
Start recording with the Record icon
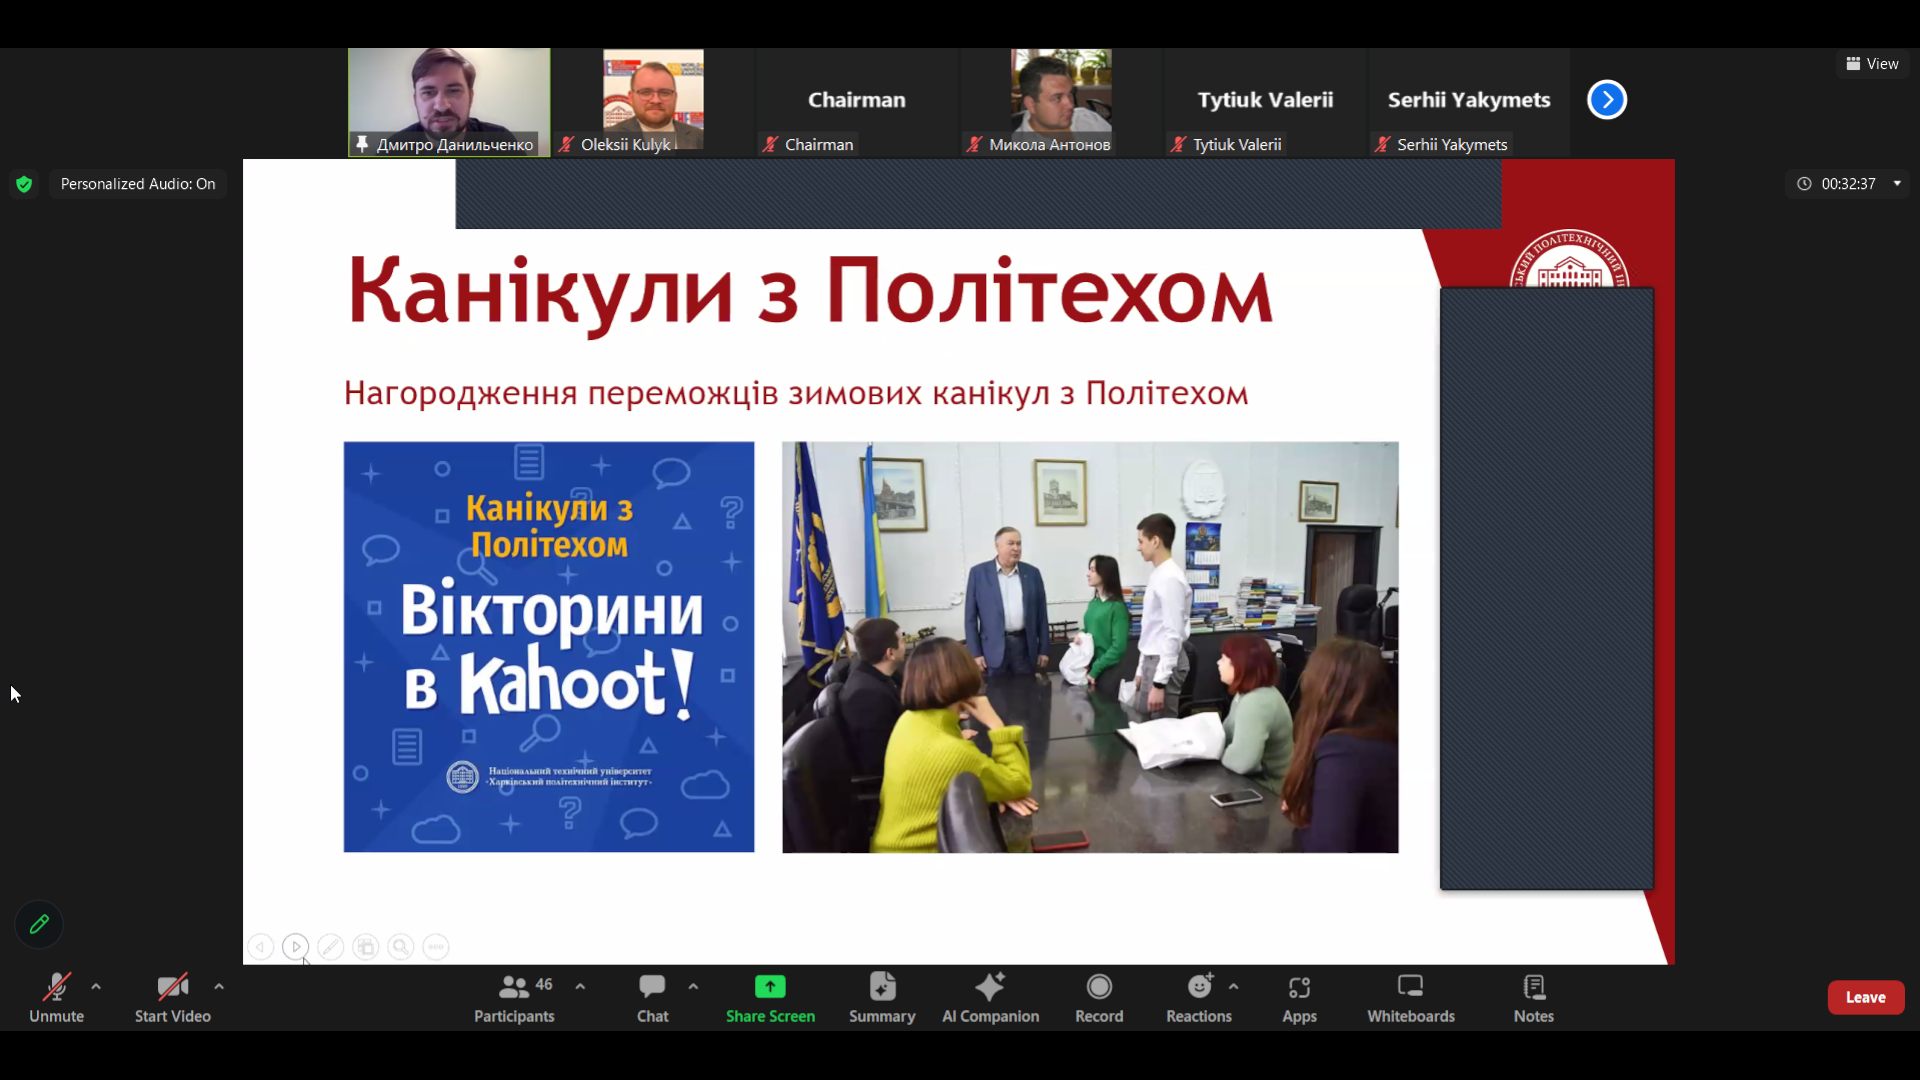(1099, 997)
